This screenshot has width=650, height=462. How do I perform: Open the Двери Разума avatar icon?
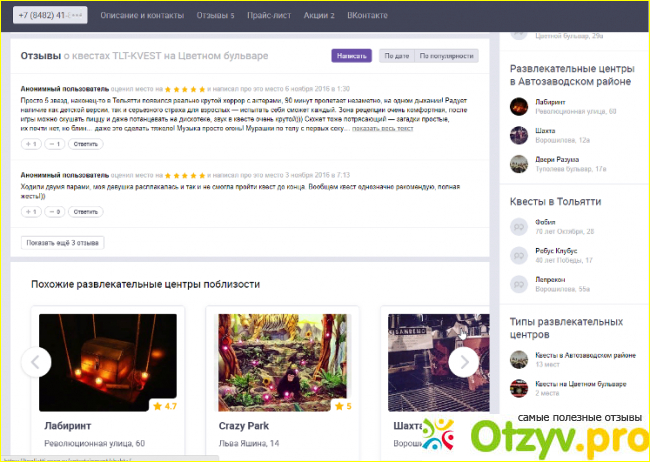tap(519, 164)
